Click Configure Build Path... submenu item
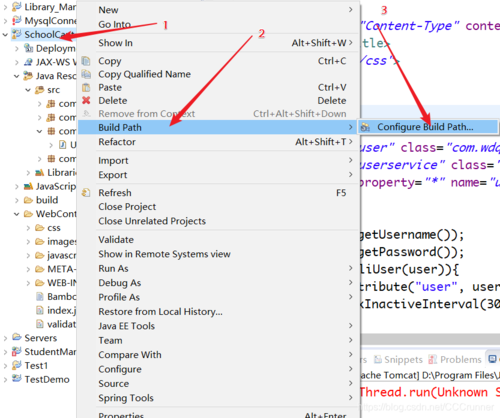500x418 pixels. click(428, 127)
